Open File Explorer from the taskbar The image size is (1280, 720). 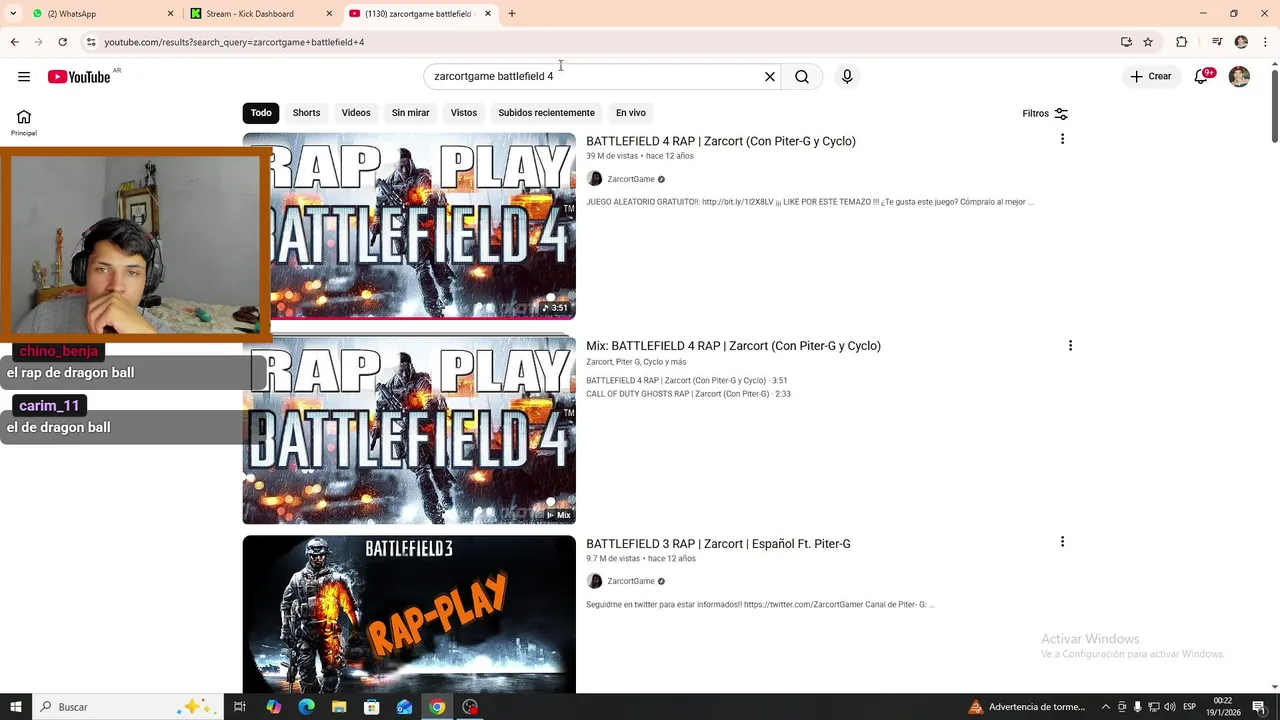(339, 707)
